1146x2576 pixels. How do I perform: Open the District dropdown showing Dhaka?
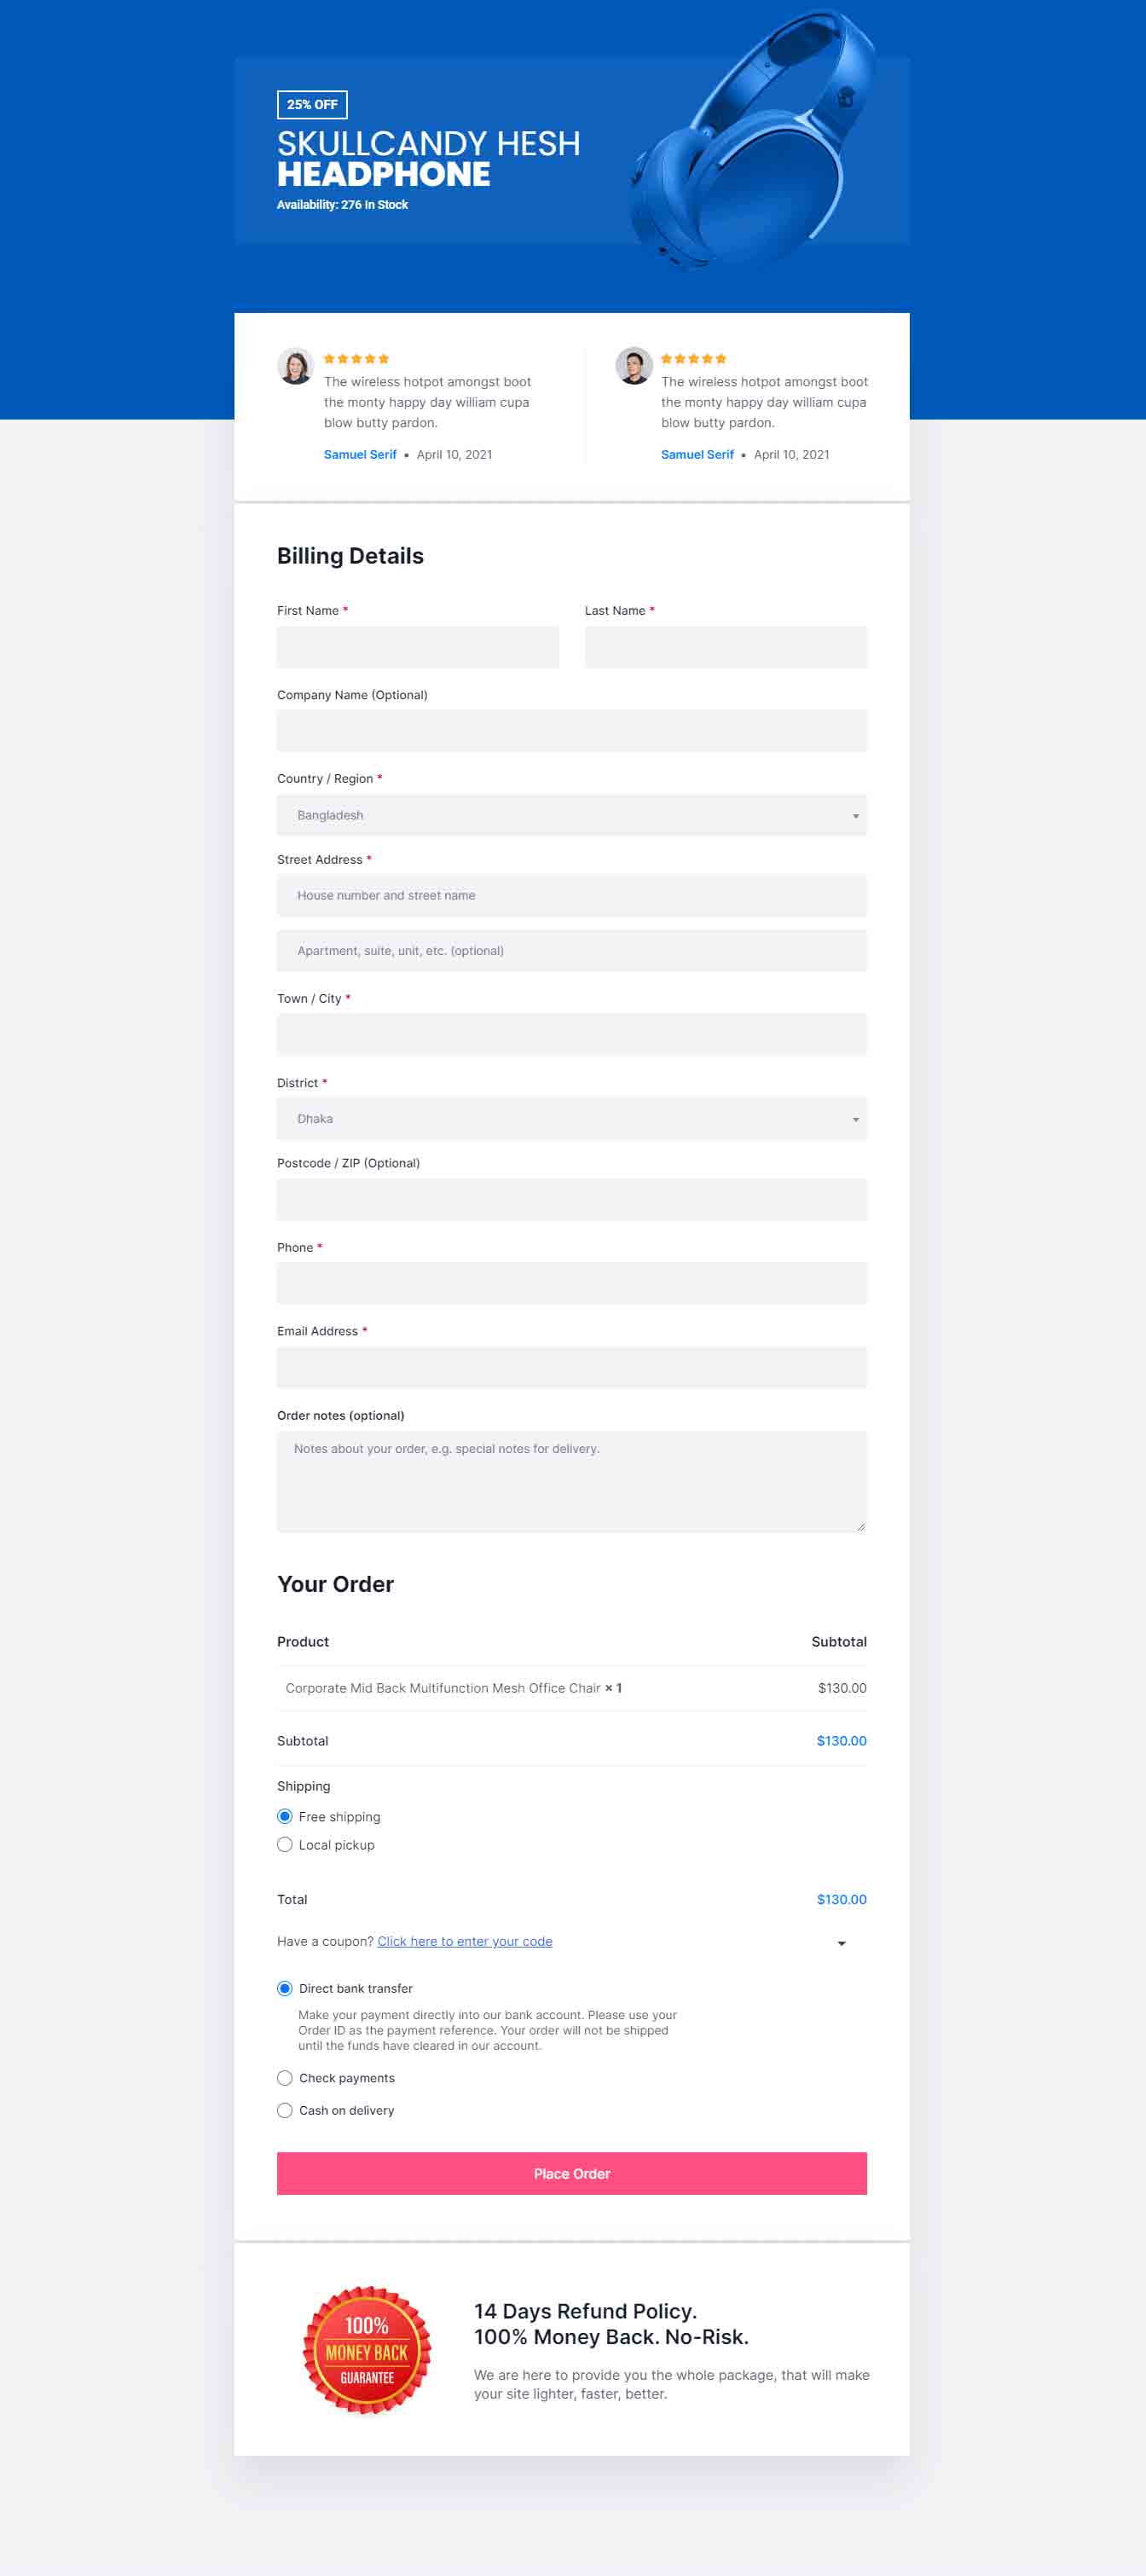coord(572,1119)
